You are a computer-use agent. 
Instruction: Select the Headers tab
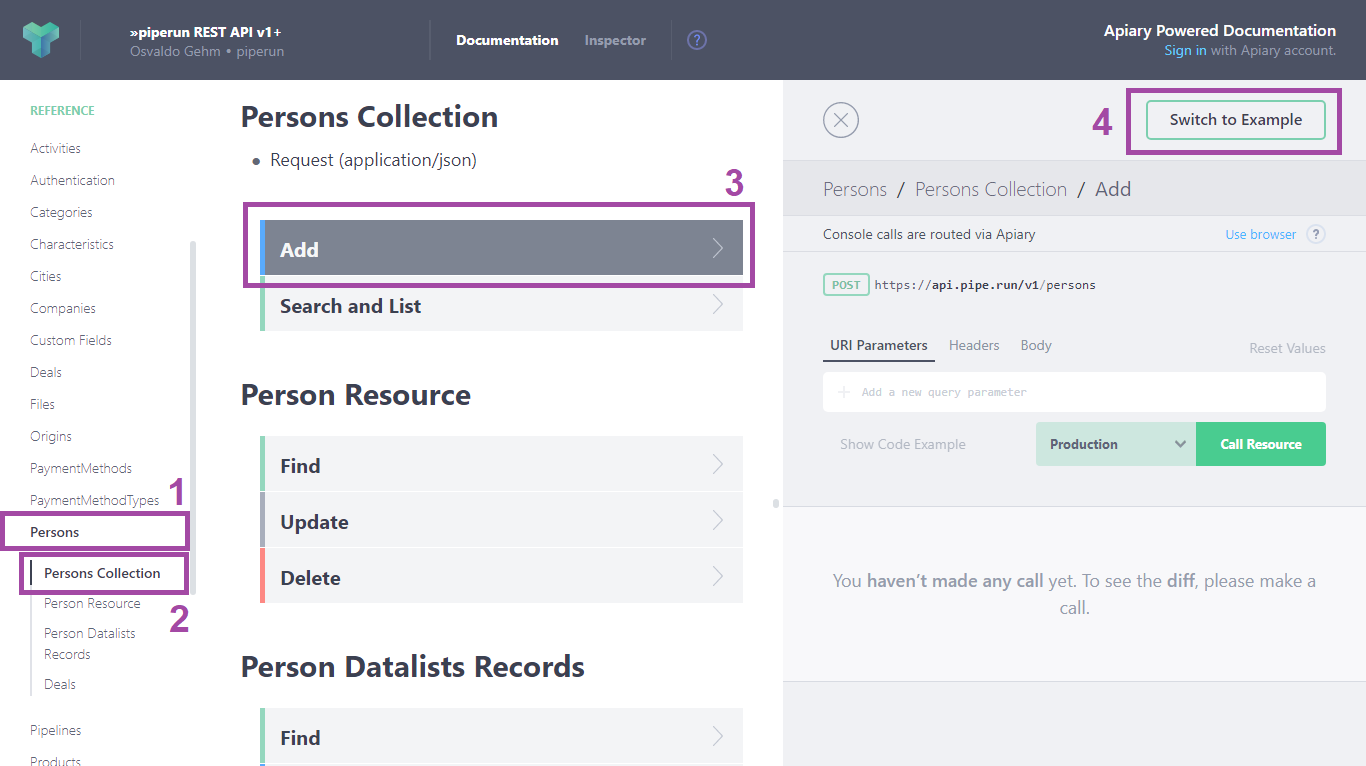[974, 345]
